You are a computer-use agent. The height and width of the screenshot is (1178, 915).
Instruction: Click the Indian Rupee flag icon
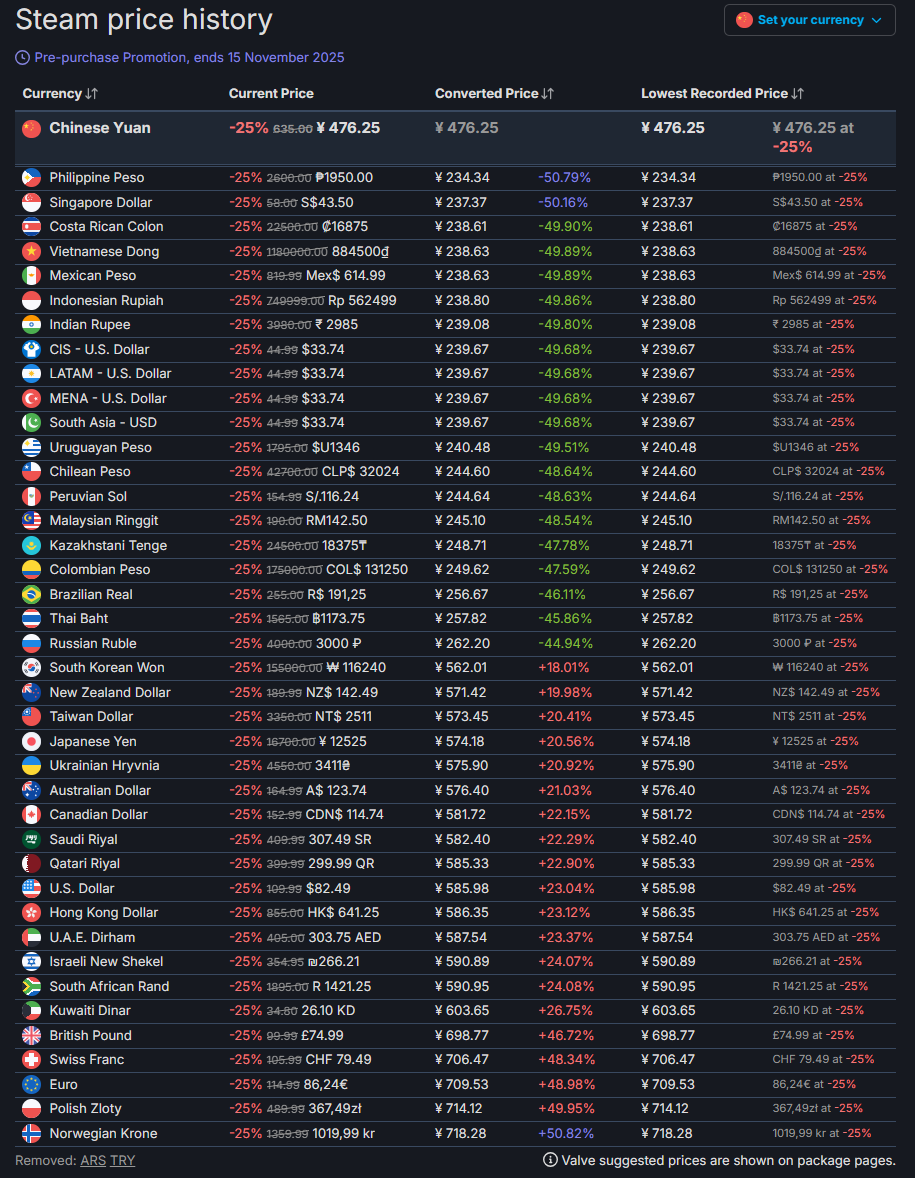(x=32, y=325)
